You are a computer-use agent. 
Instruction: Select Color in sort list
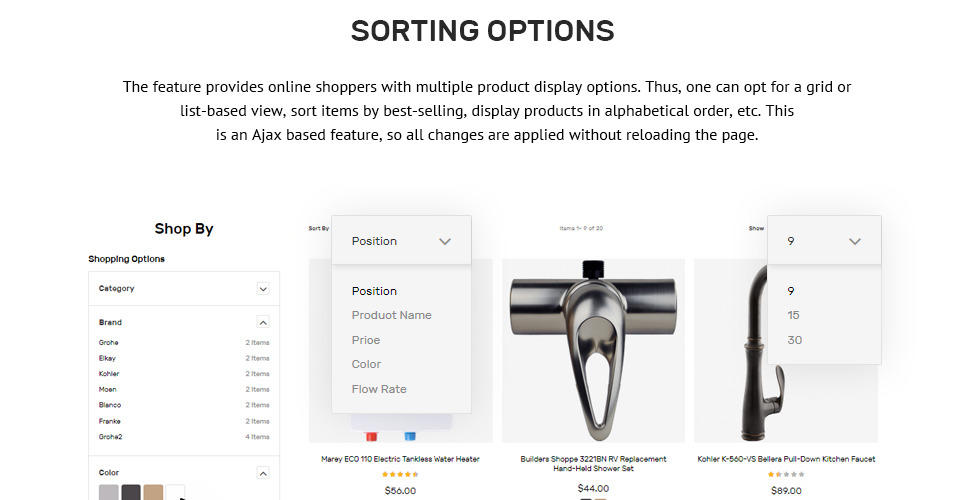pos(366,364)
